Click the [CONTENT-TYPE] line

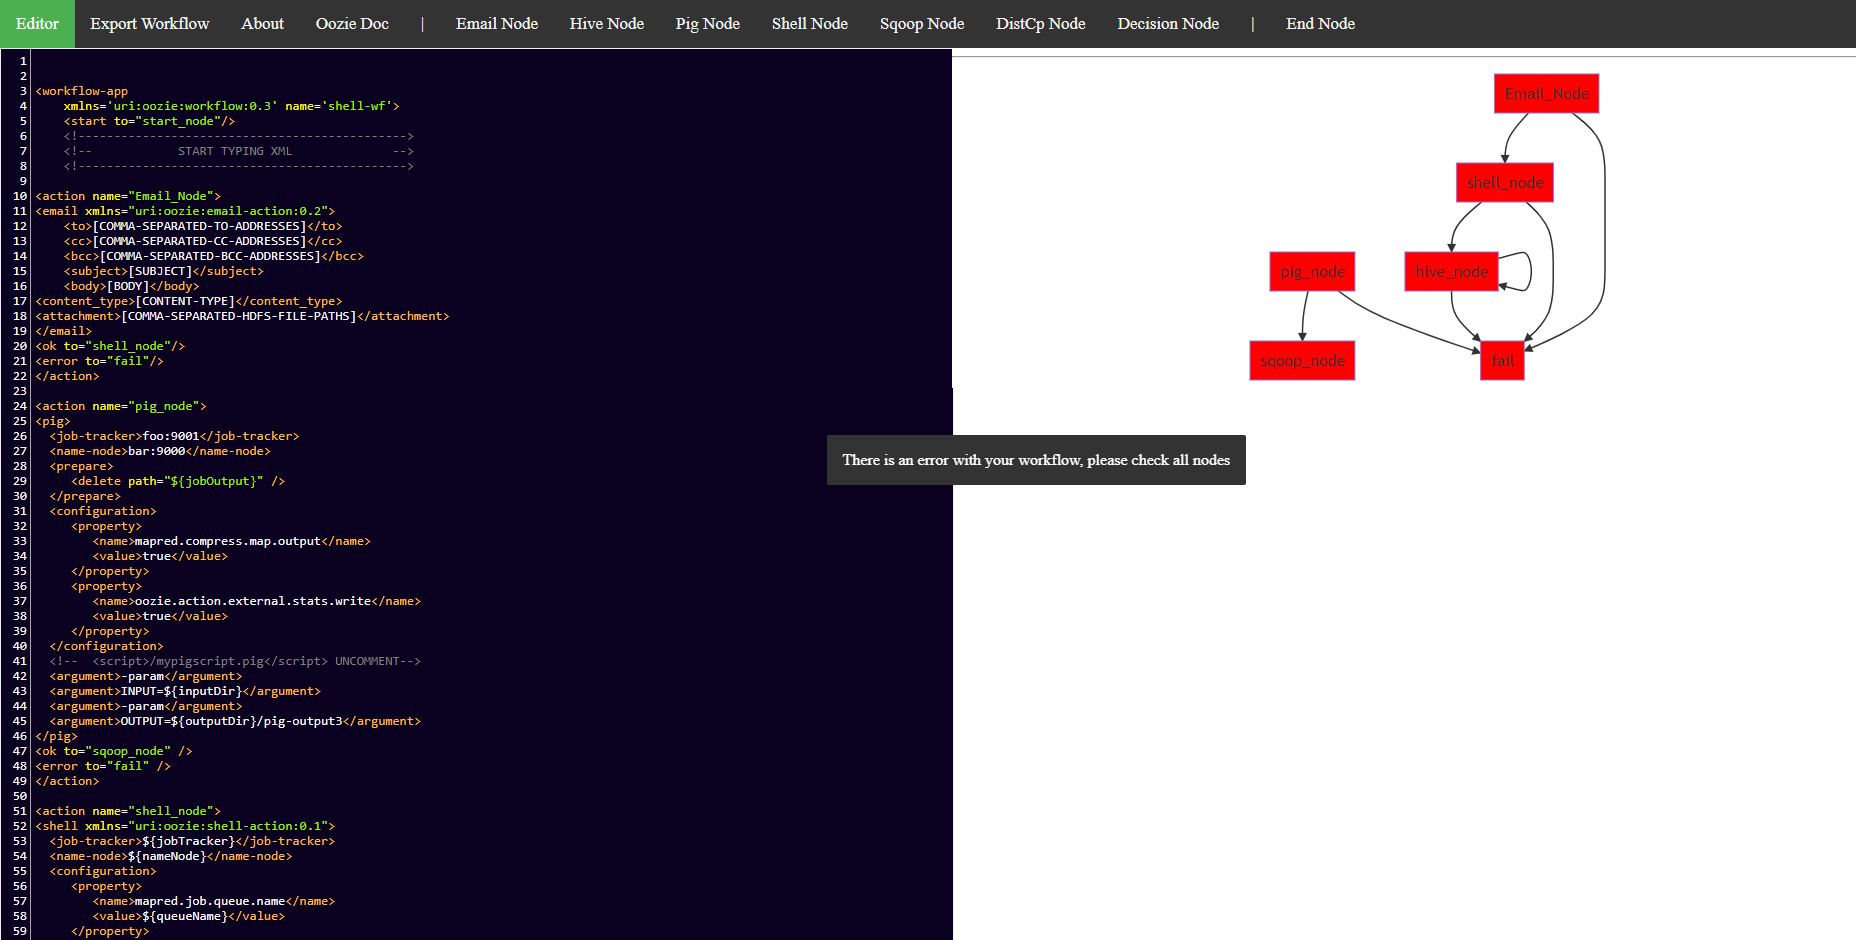pos(189,301)
